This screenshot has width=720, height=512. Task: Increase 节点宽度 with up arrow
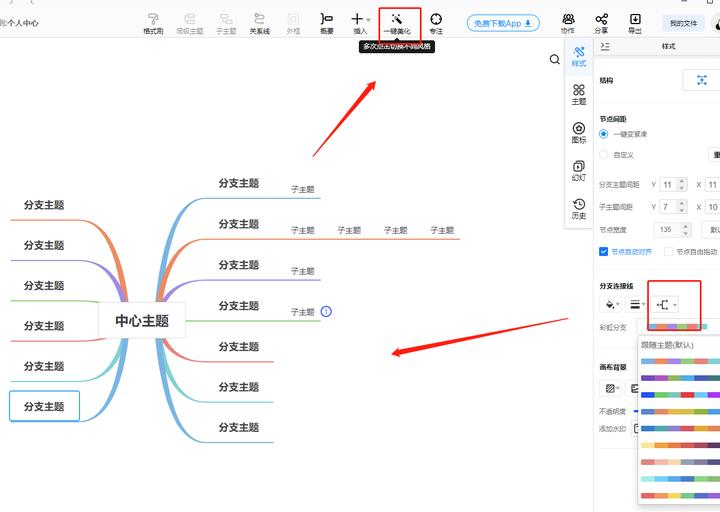686,226
